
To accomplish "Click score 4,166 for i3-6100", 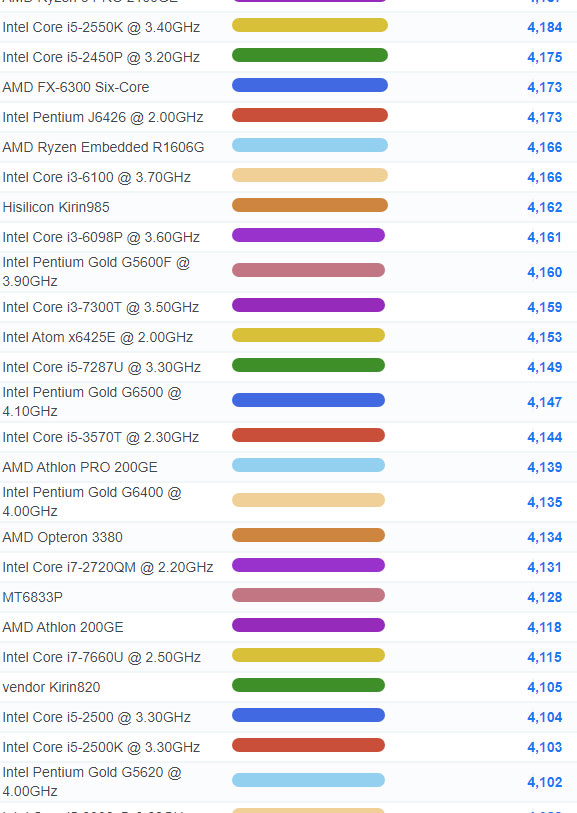I will [544, 178].
